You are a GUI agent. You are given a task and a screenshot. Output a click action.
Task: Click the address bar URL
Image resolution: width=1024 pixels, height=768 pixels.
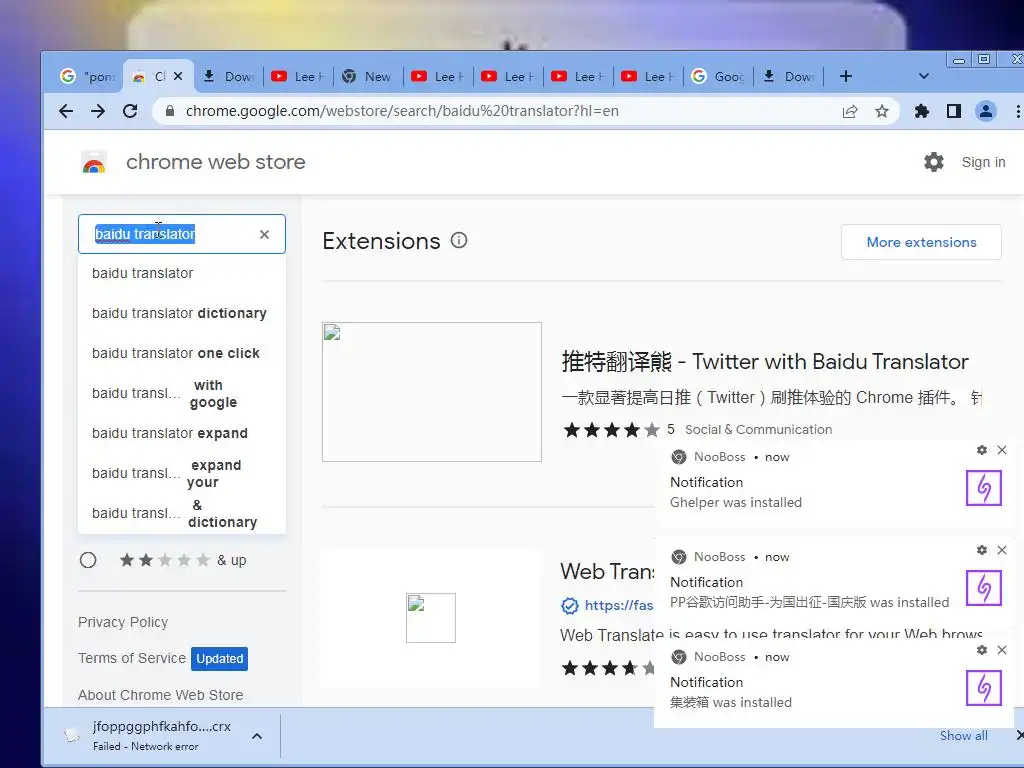click(402, 111)
